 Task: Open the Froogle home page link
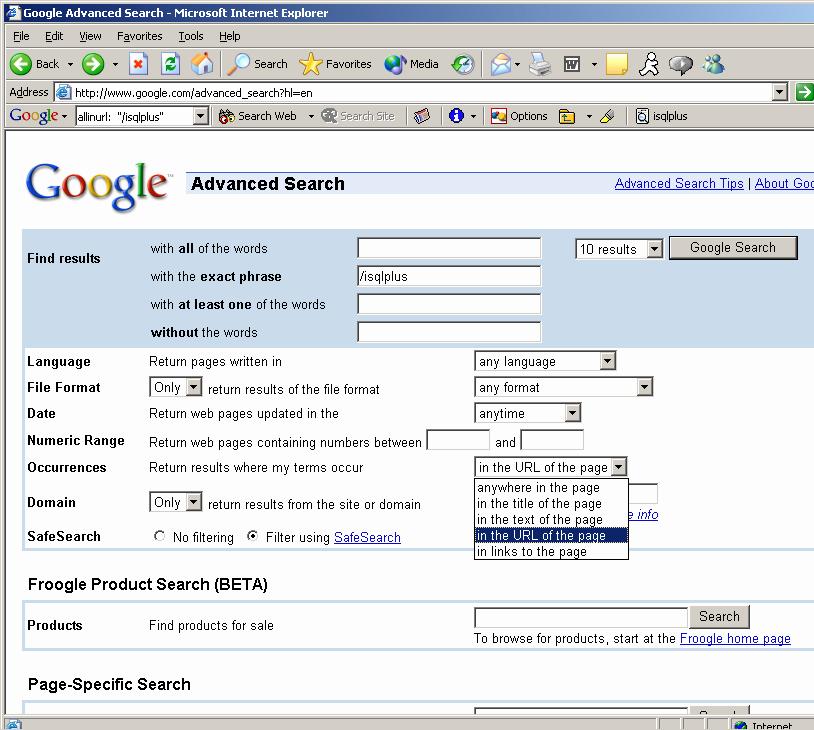coord(735,638)
